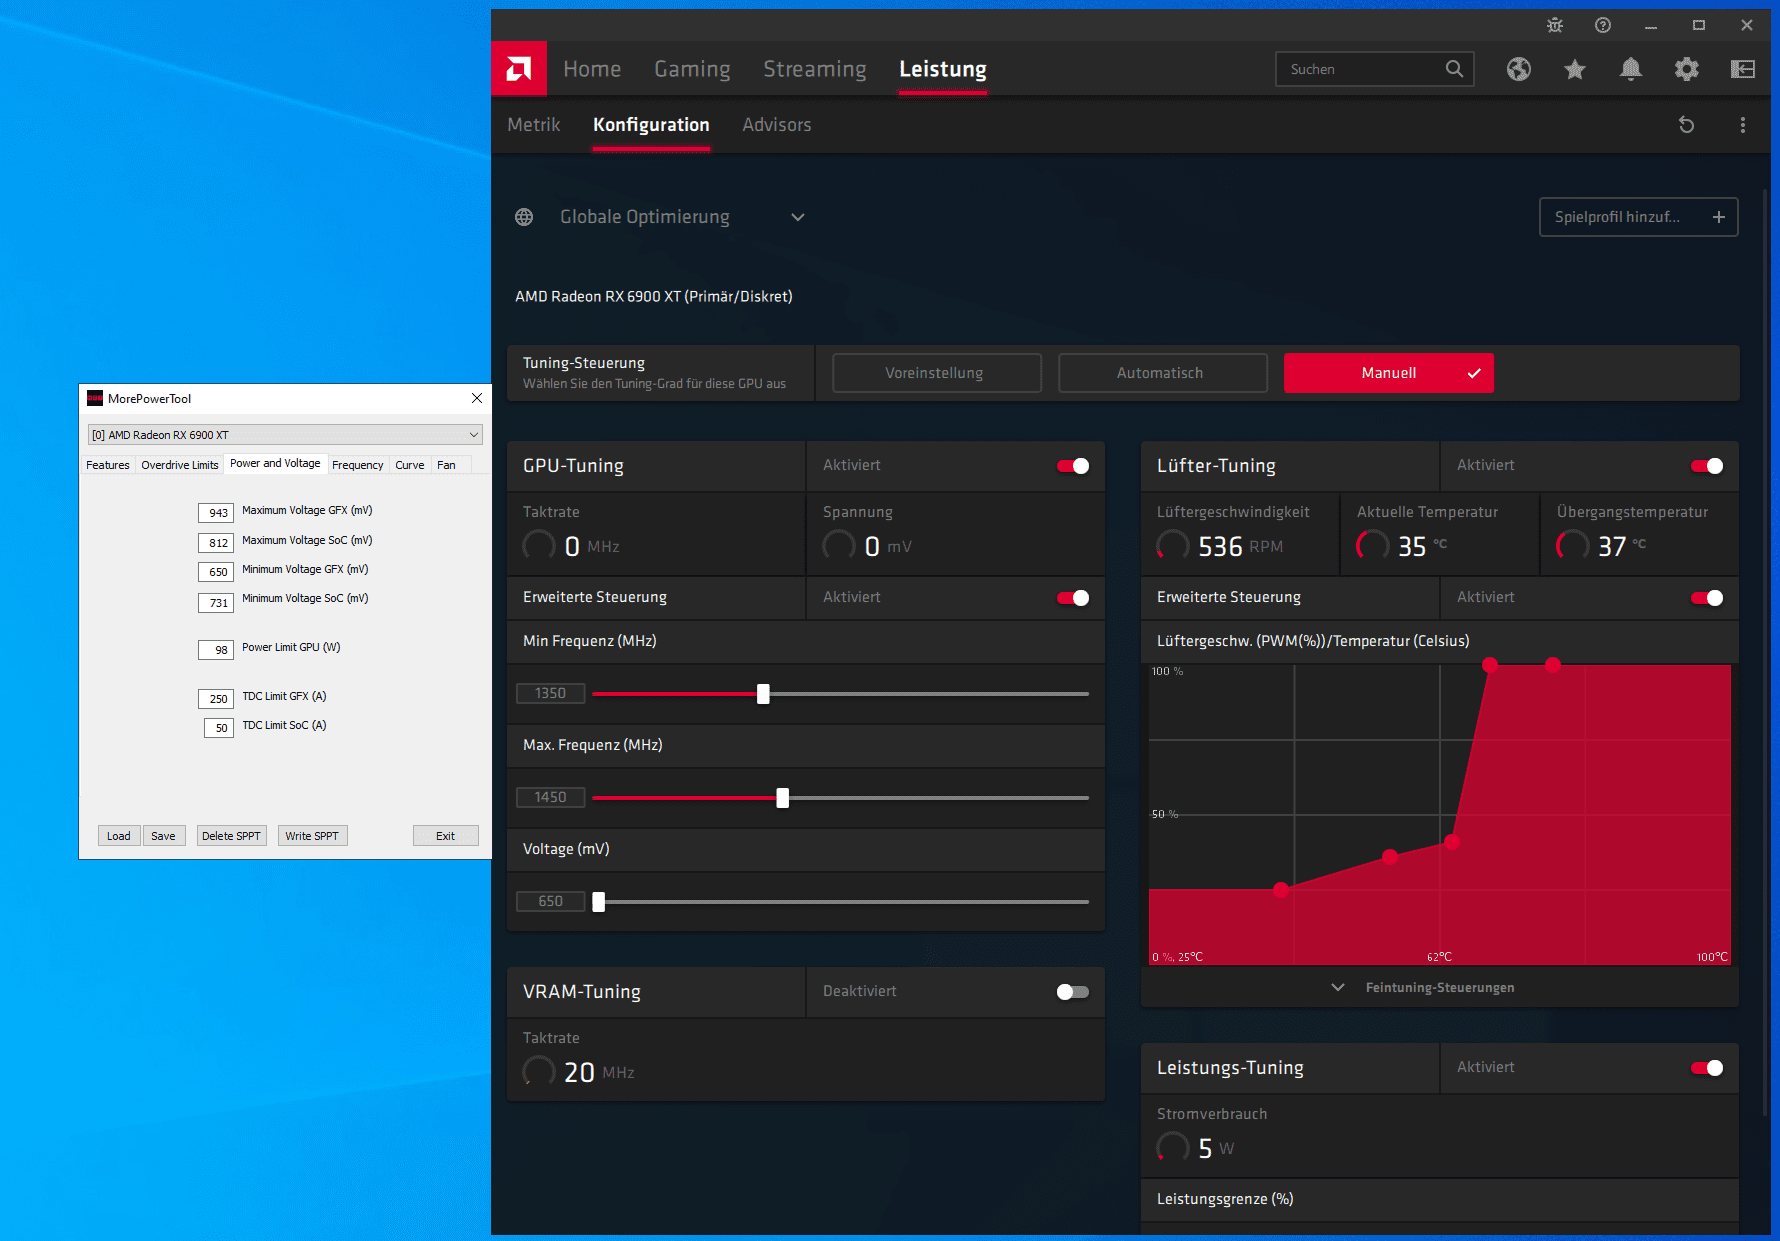Open the web browser globe icon
This screenshot has width=1780, height=1241.
pyautogui.click(x=1519, y=69)
